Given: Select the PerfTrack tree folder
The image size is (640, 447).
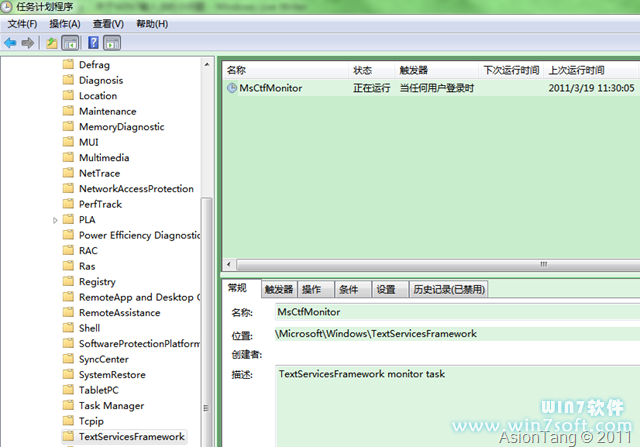Looking at the screenshot, I should click(100, 204).
